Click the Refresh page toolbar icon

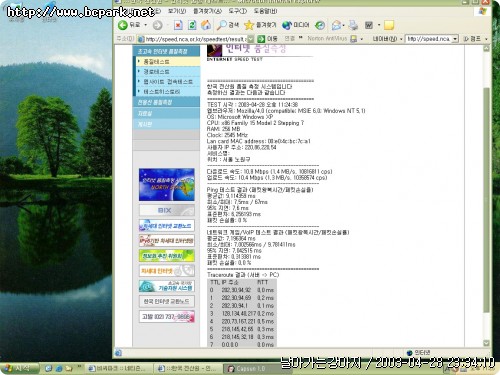tap(192, 25)
